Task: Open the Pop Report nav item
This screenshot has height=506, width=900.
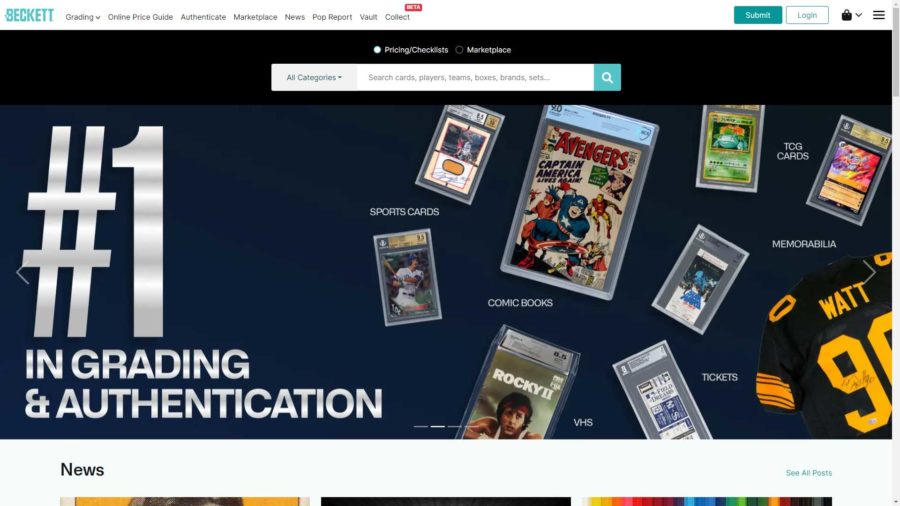Action: point(332,17)
